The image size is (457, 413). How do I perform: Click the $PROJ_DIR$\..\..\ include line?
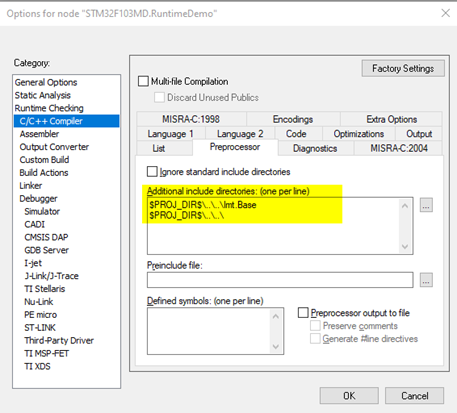(187, 215)
